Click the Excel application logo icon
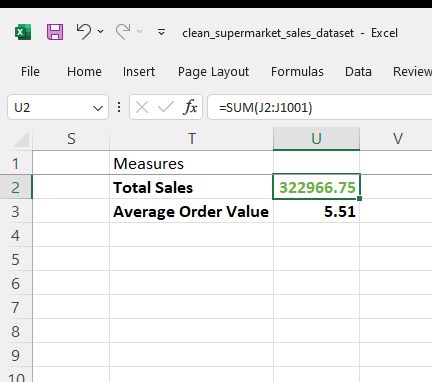The height and width of the screenshot is (382, 432). point(23,32)
